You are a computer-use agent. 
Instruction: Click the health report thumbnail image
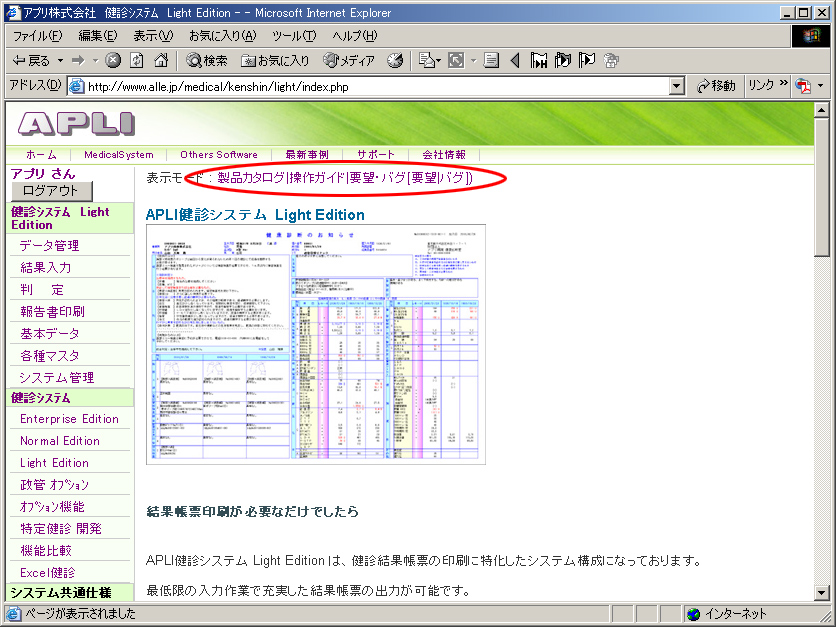pos(315,344)
